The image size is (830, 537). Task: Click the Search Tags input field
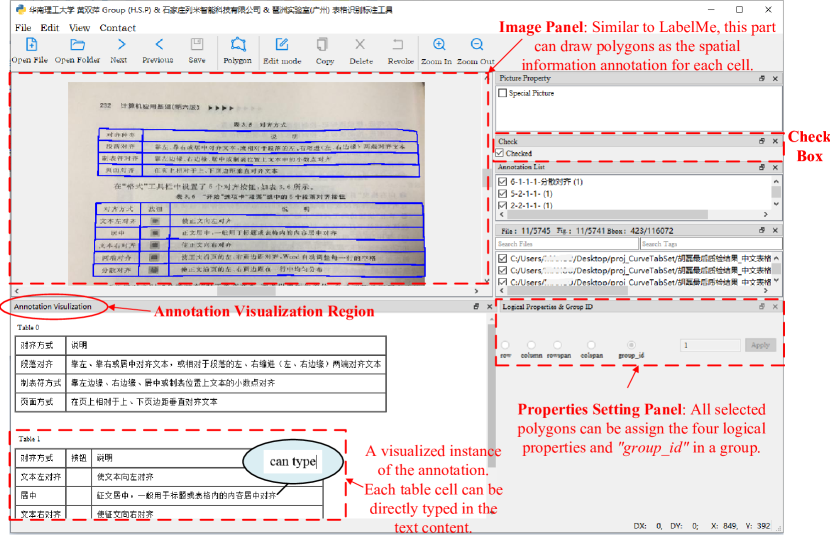[711, 244]
